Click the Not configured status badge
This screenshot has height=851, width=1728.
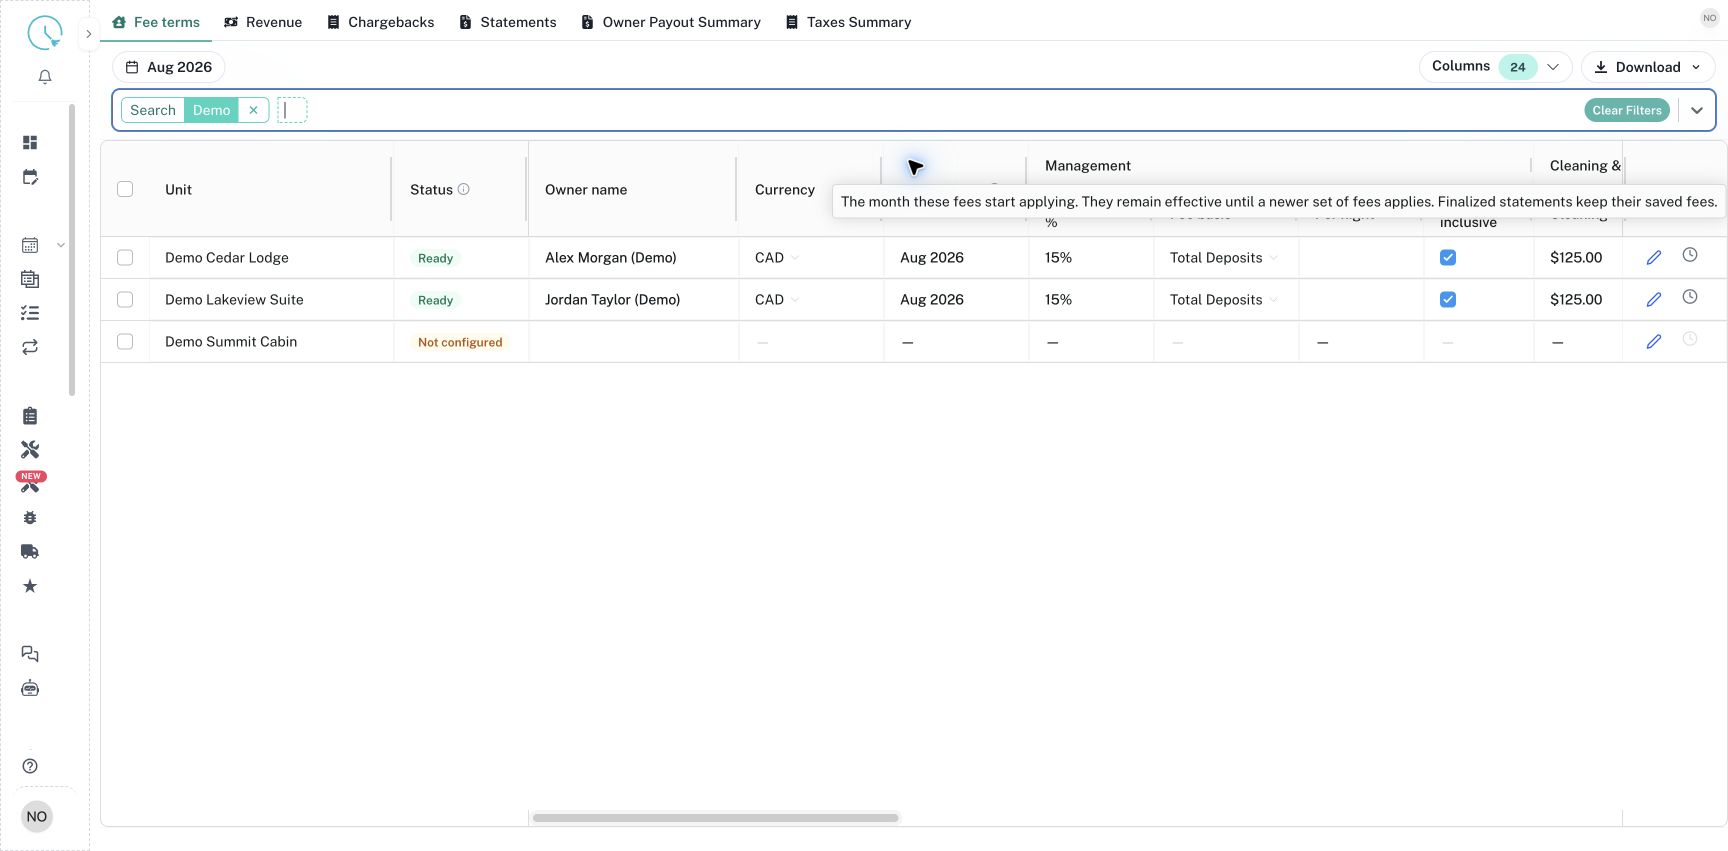[x=460, y=342]
